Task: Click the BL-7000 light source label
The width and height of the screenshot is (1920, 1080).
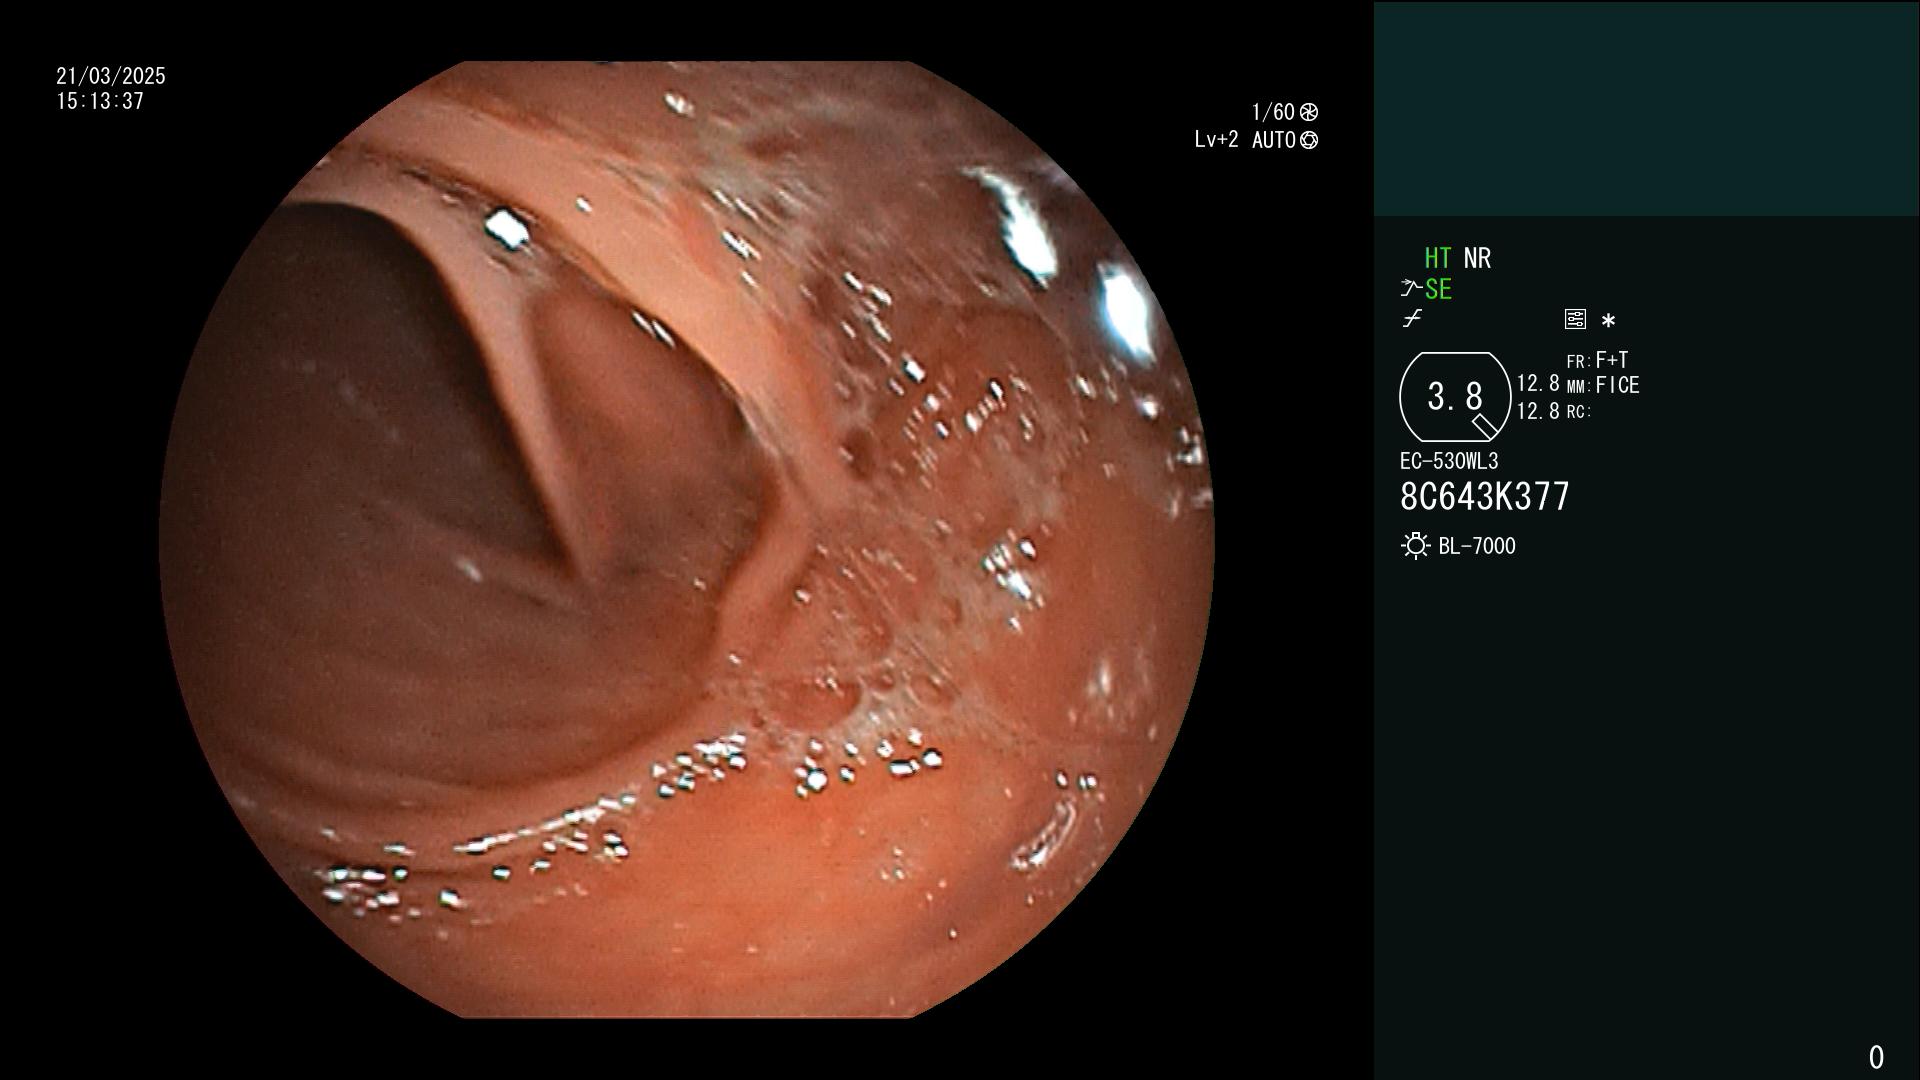Action: coord(1477,546)
